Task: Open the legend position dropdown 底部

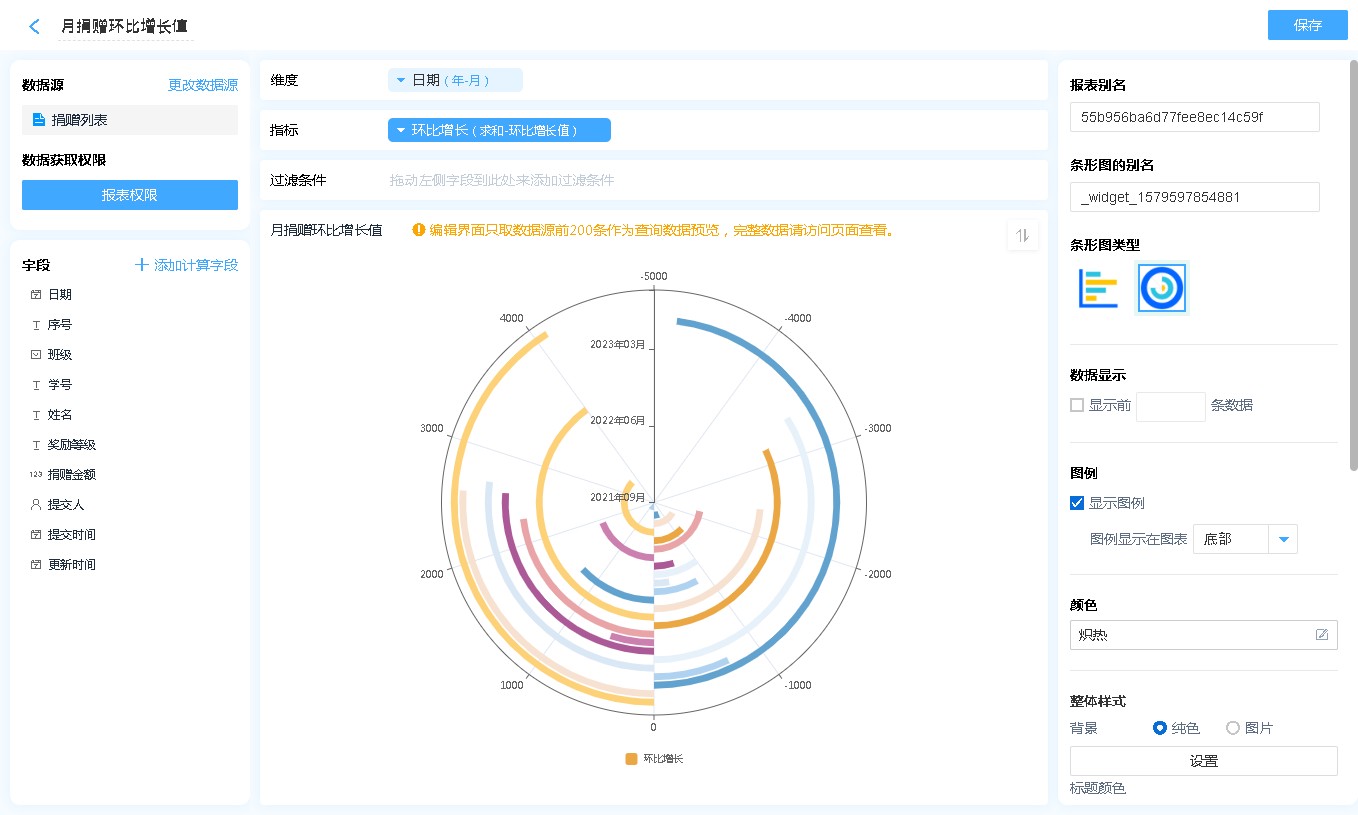Action: 1283,540
